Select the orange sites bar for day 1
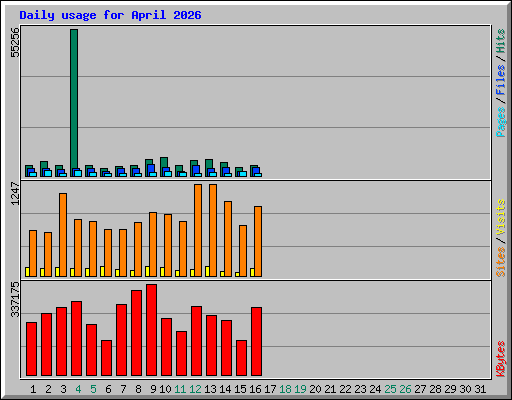Image resolution: width=512 pixels, height=400 pixels. pos(33,253)
